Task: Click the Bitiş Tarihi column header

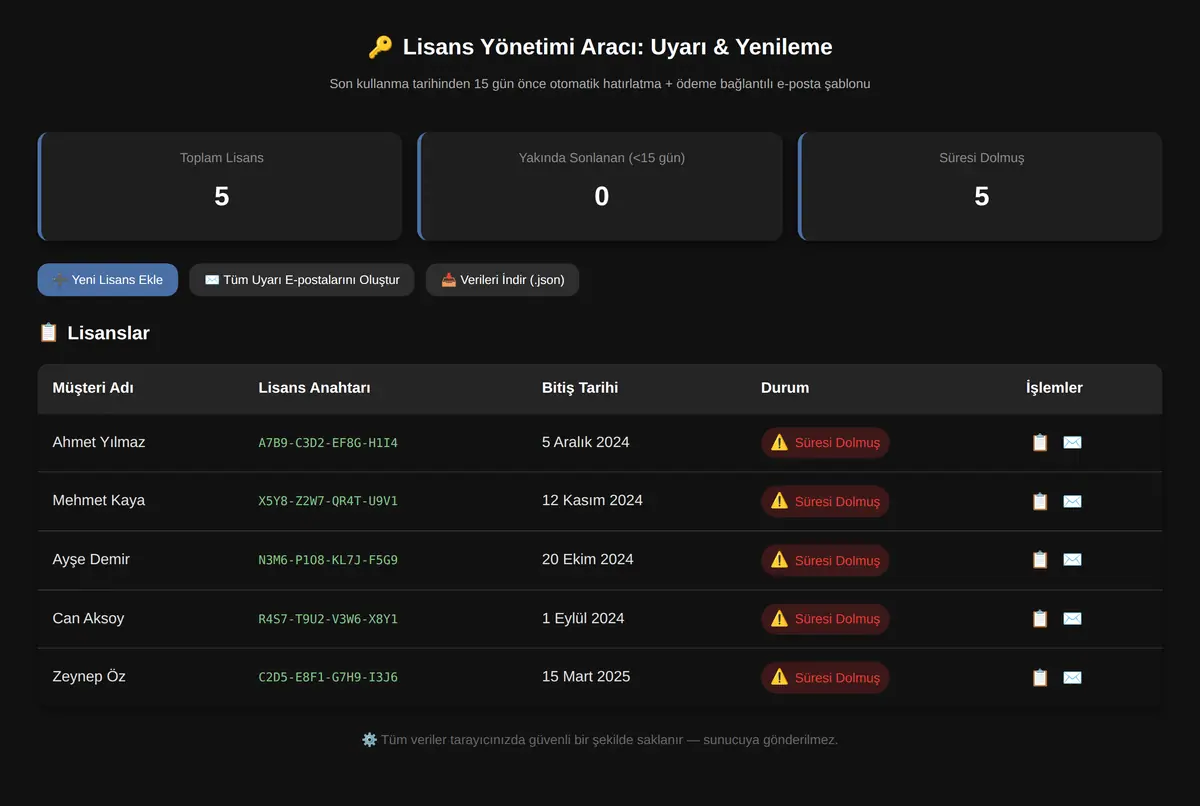Action: [x=580, y=388]
